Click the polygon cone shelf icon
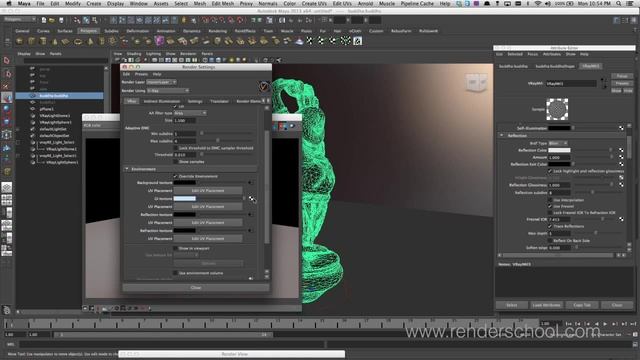 click(54, 41)
